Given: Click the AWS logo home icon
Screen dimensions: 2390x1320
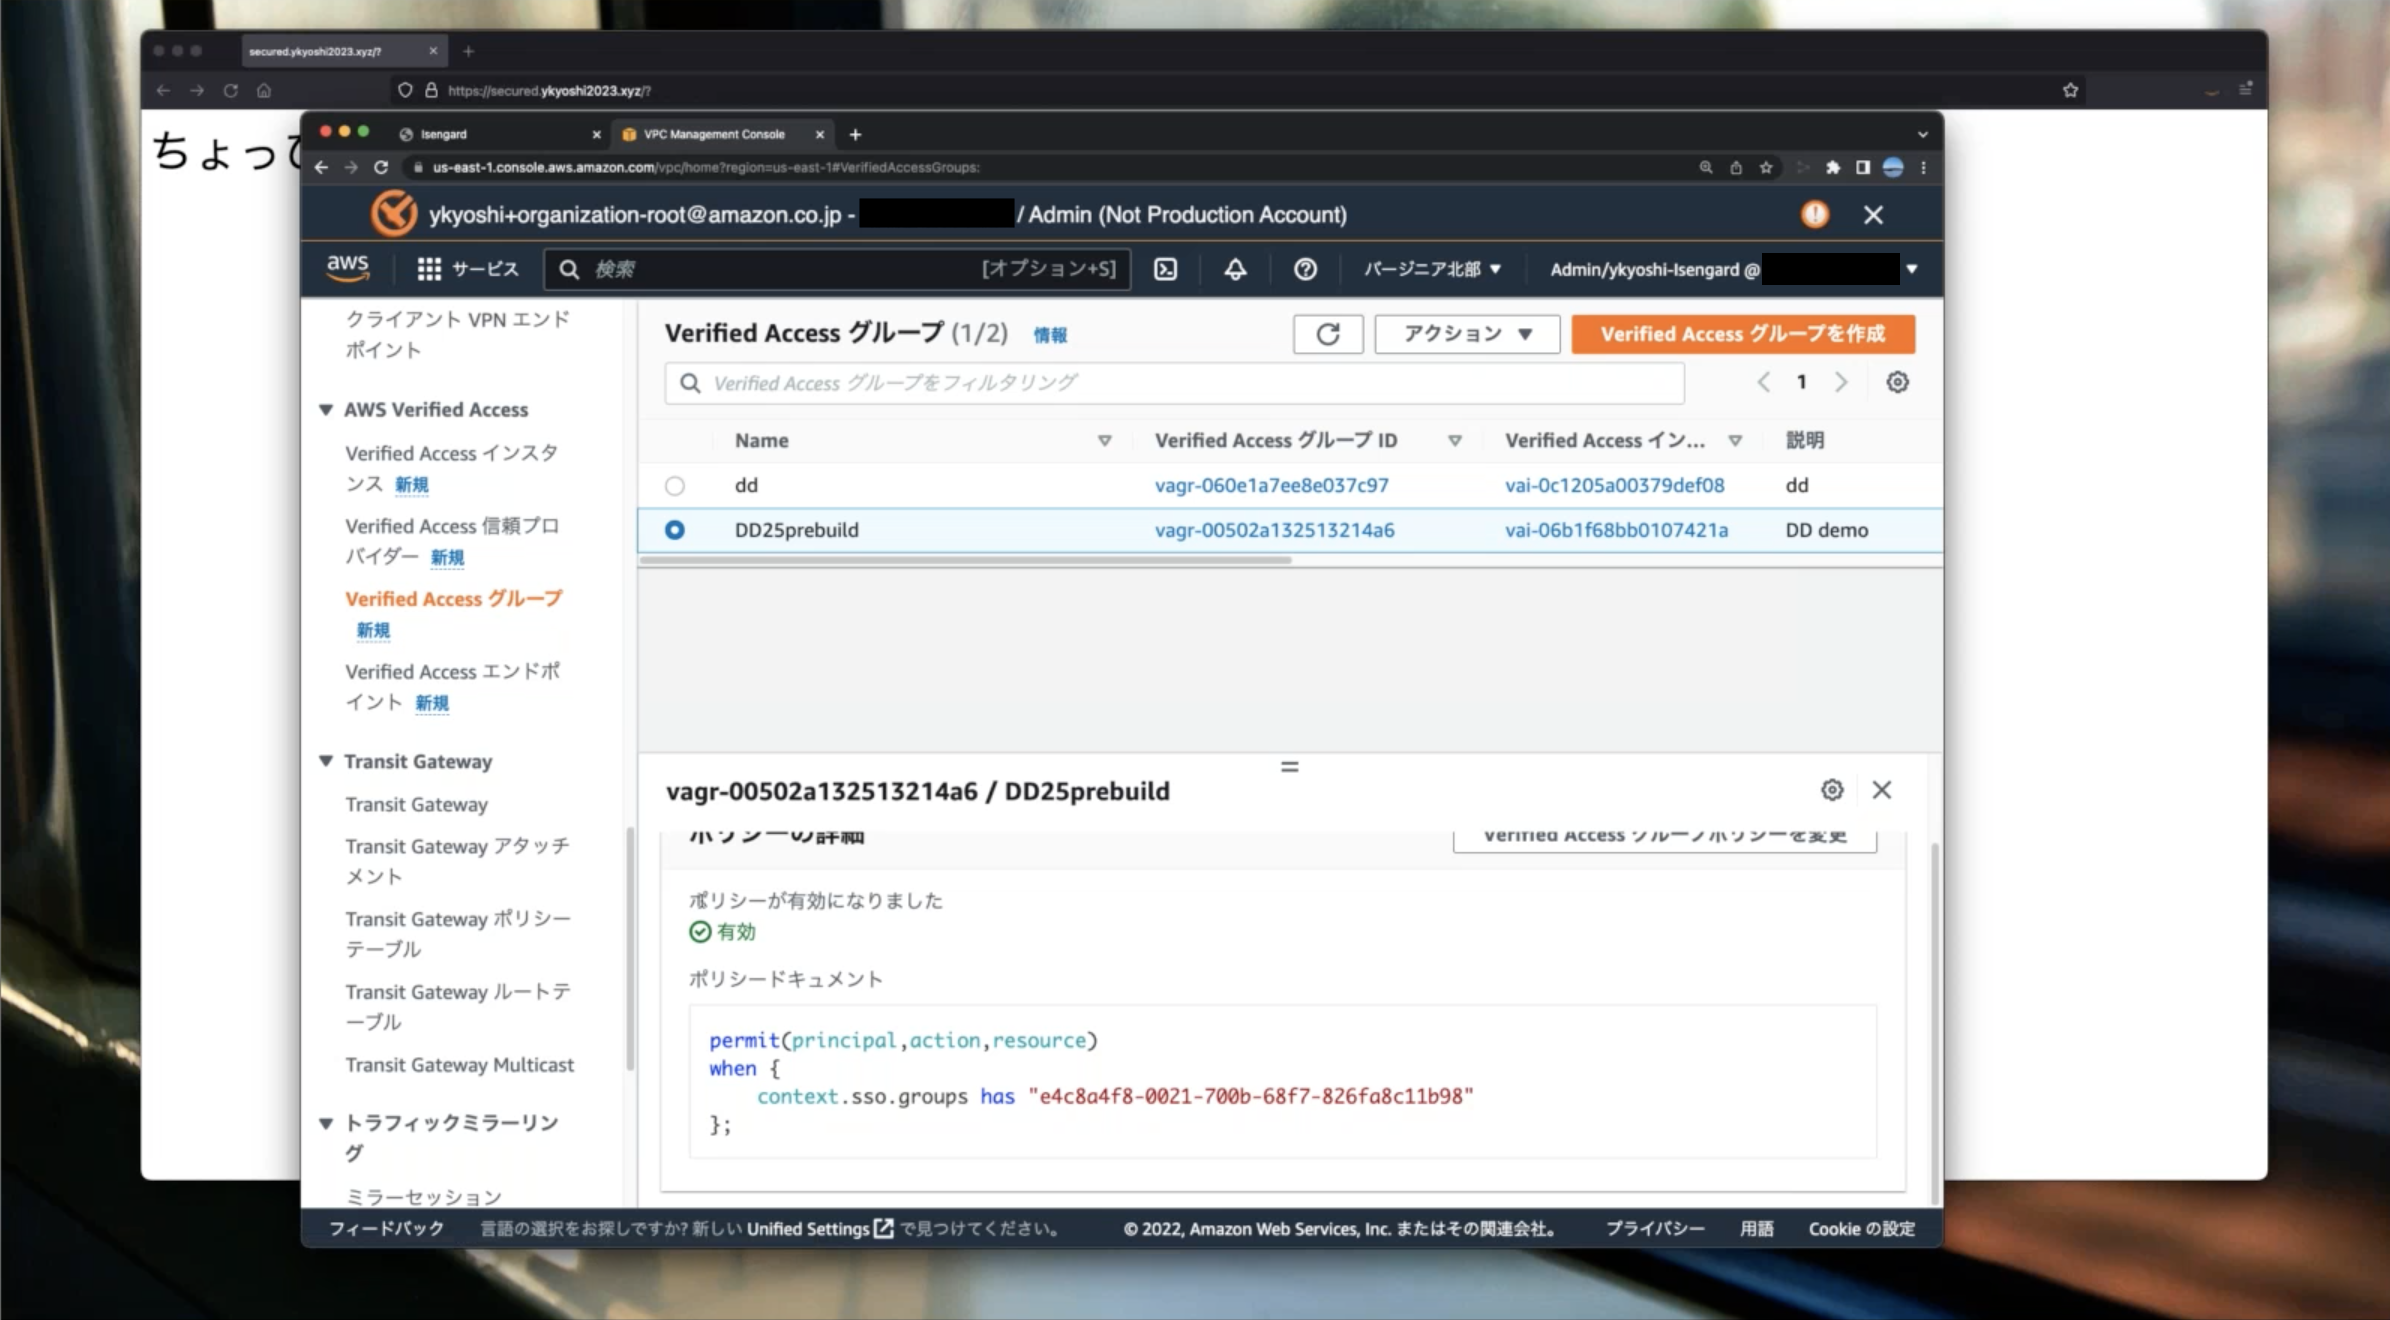Looking at the screenshot, I should 347,268.
